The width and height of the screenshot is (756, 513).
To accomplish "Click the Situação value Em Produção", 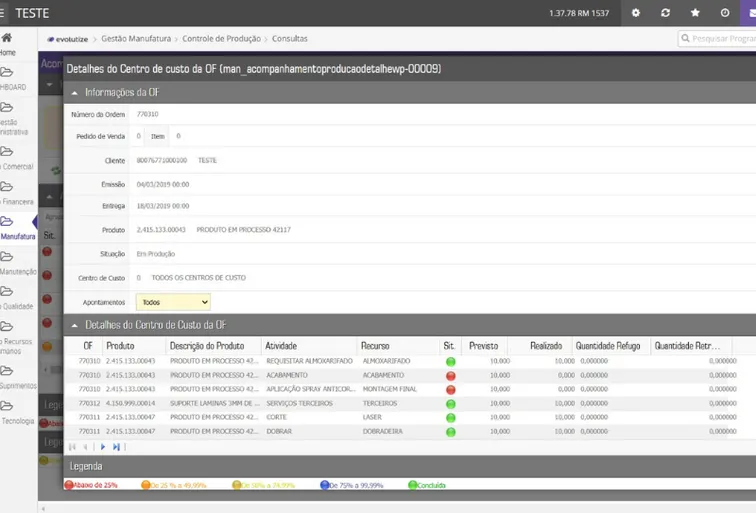I will click(x=155, y=254).
